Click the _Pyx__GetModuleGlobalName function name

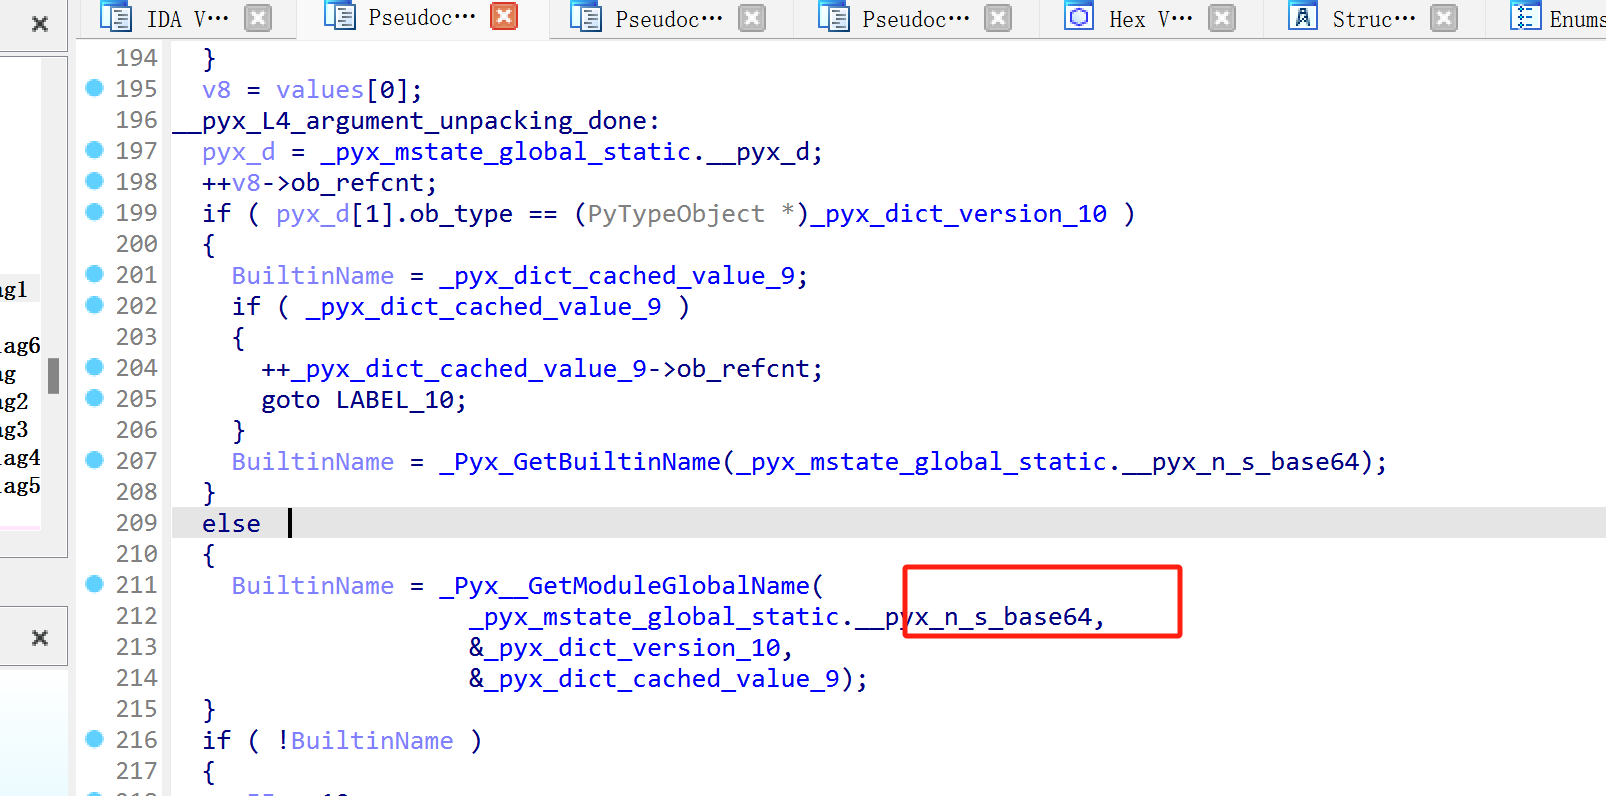click(x=630, y=586)
